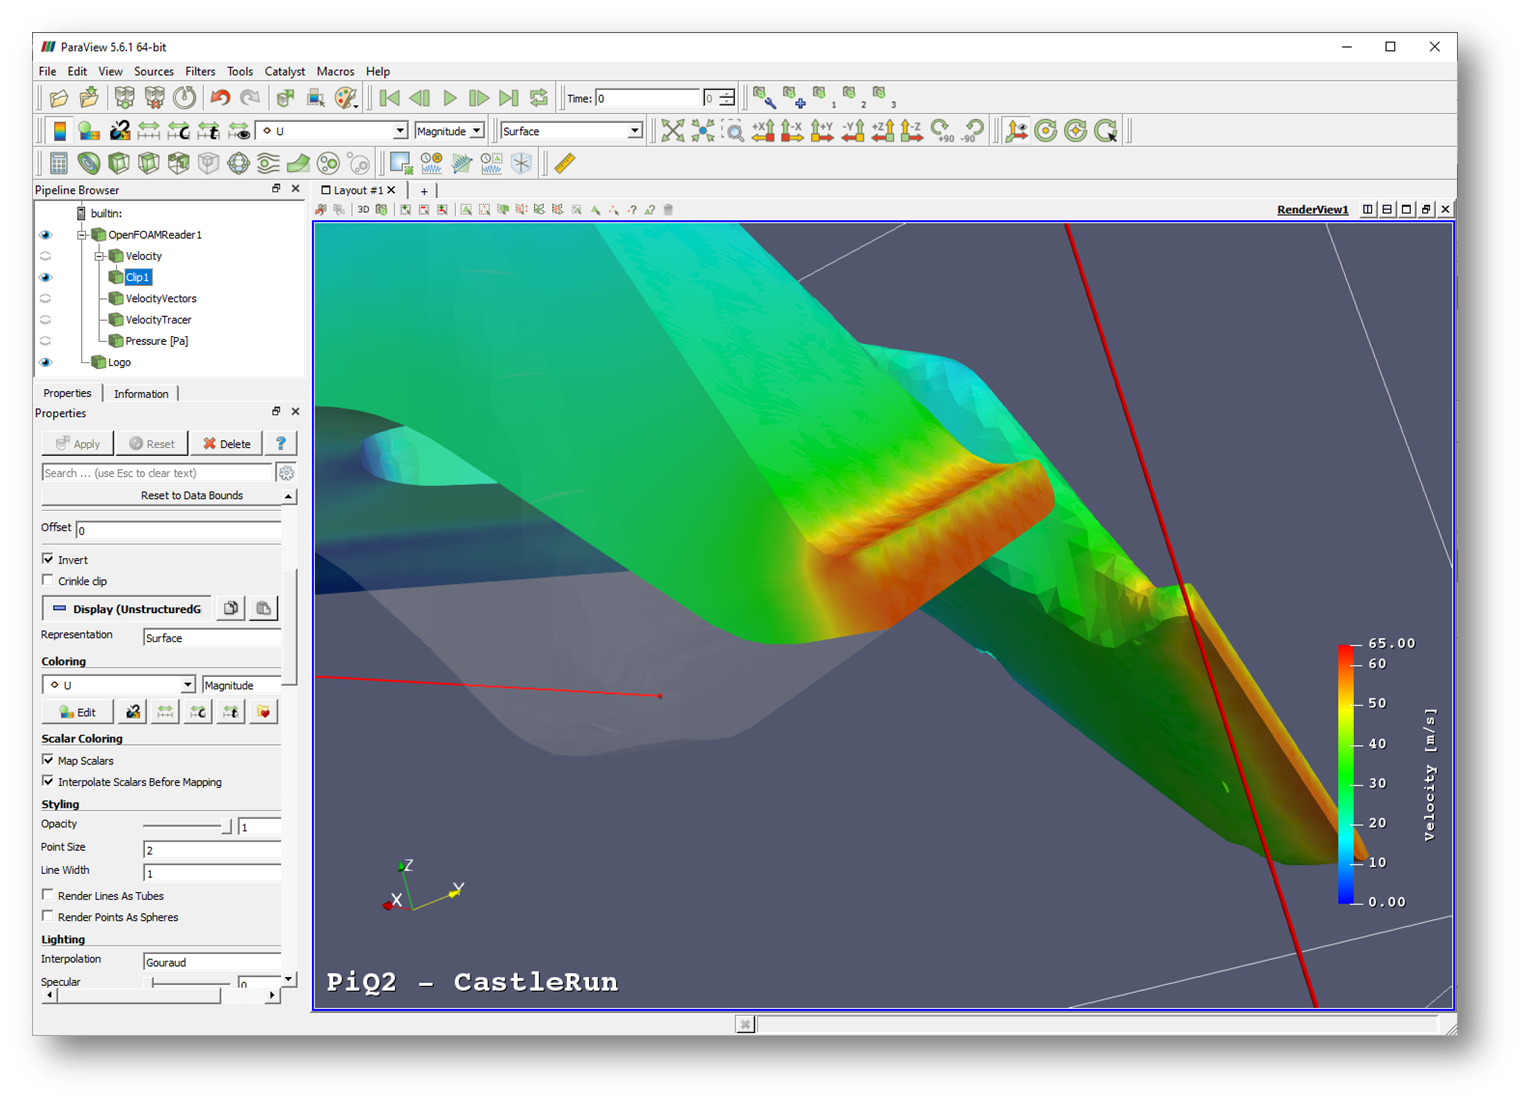Open the Filters menu
Image resolution: width=1523 pixels, height=1101 pixels.
(x=200, y=72)
